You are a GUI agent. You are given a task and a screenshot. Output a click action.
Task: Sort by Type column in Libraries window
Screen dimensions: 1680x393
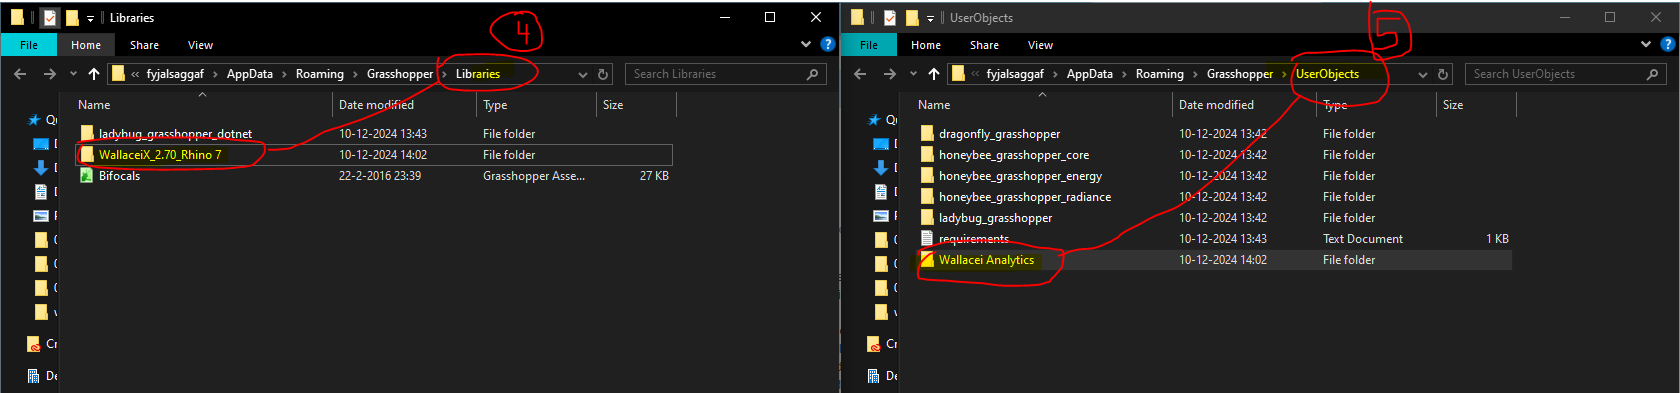[537, 105]
